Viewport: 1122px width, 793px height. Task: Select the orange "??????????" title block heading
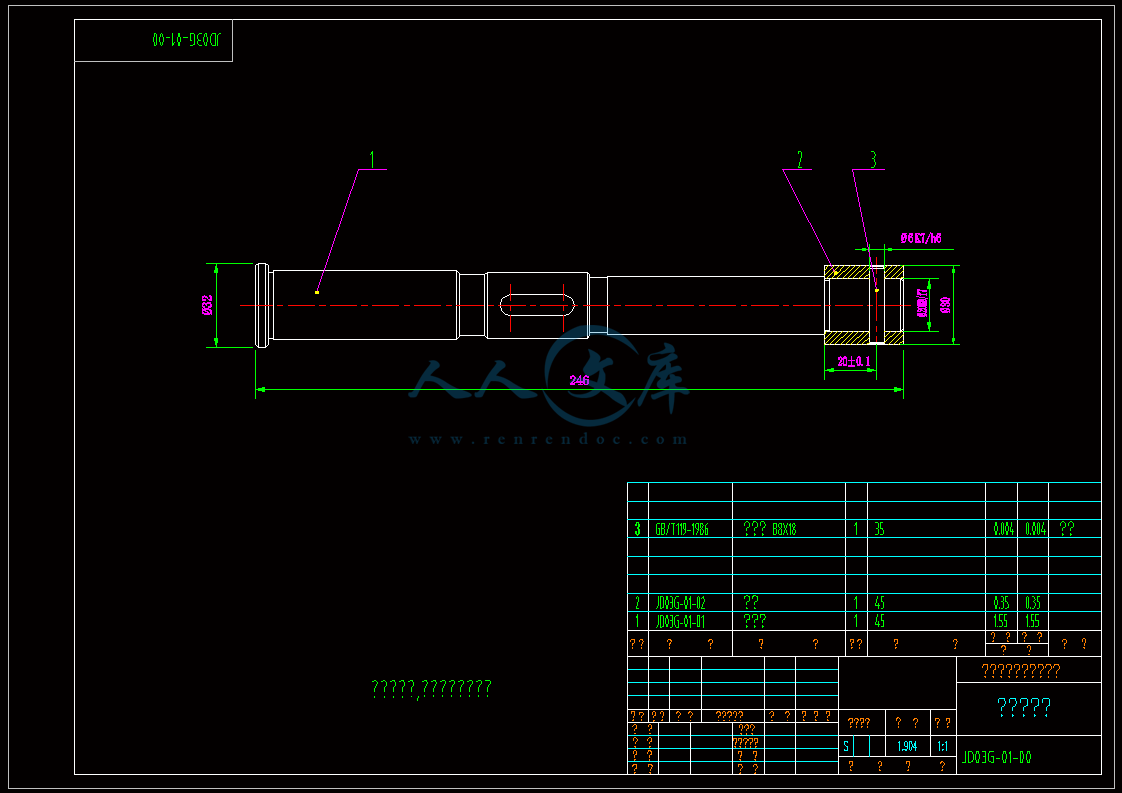click(1021, 671)
